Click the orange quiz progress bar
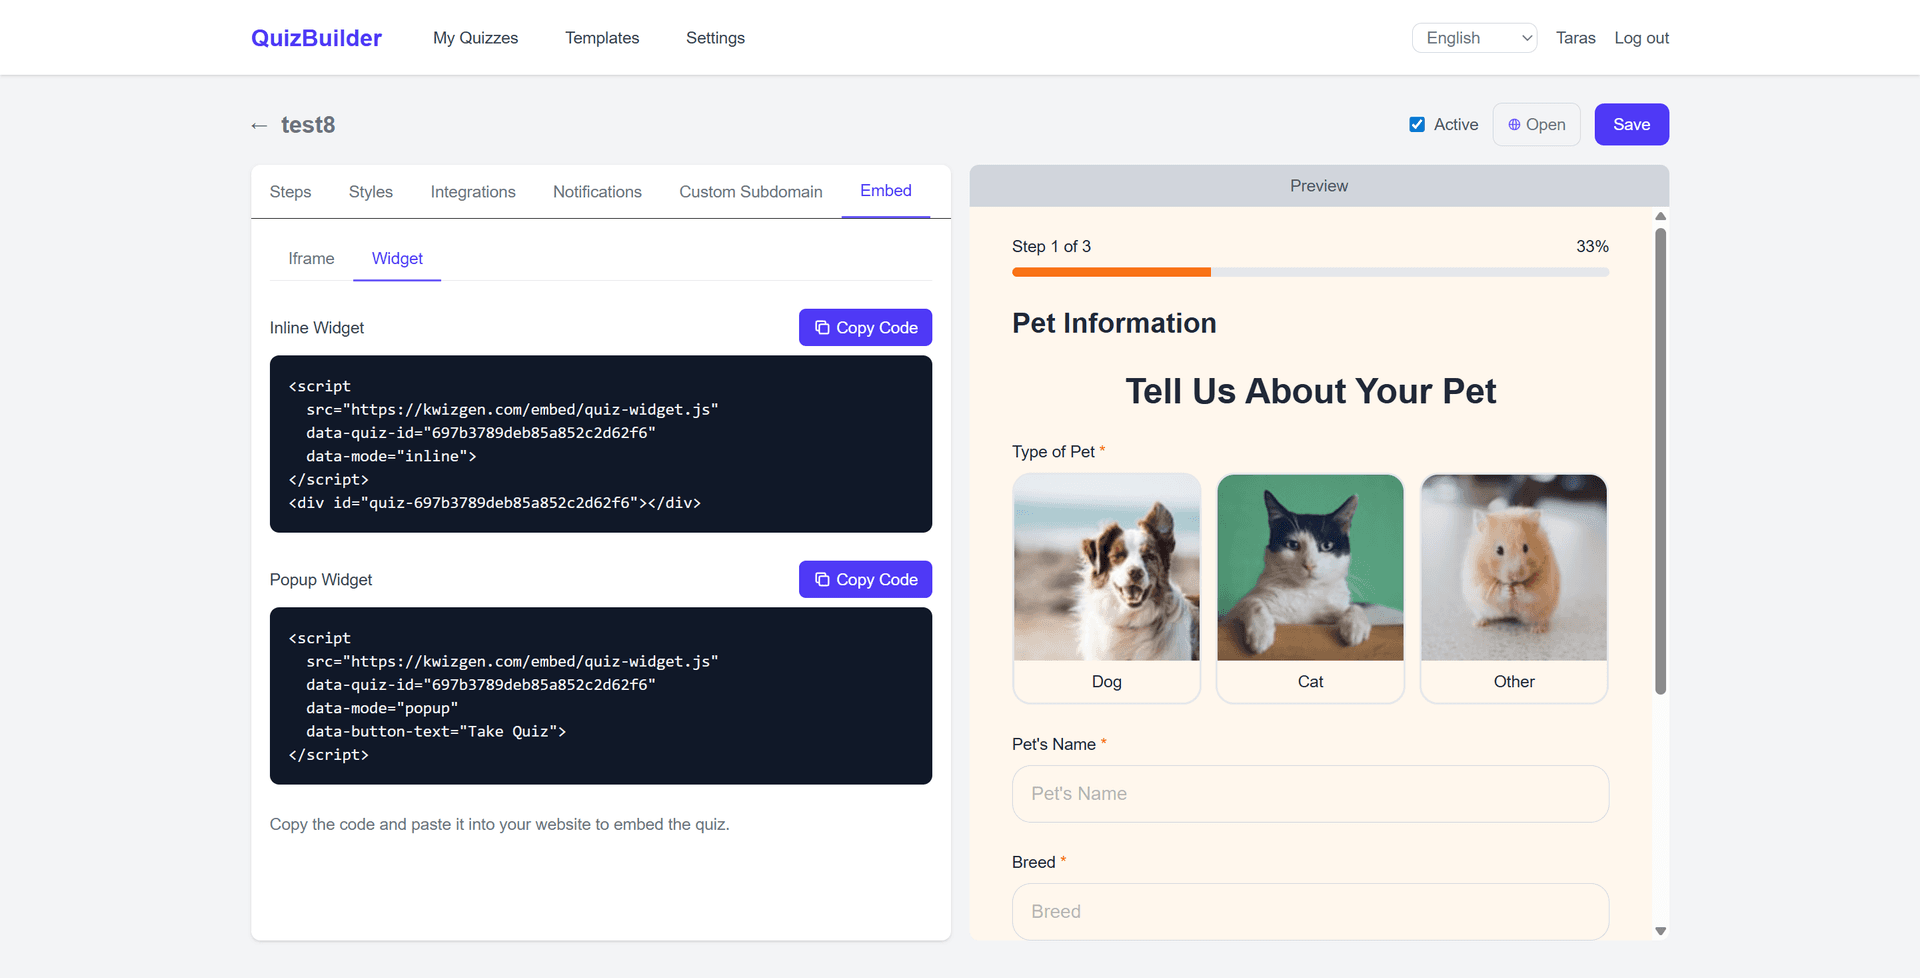 tap(1111, 271)
